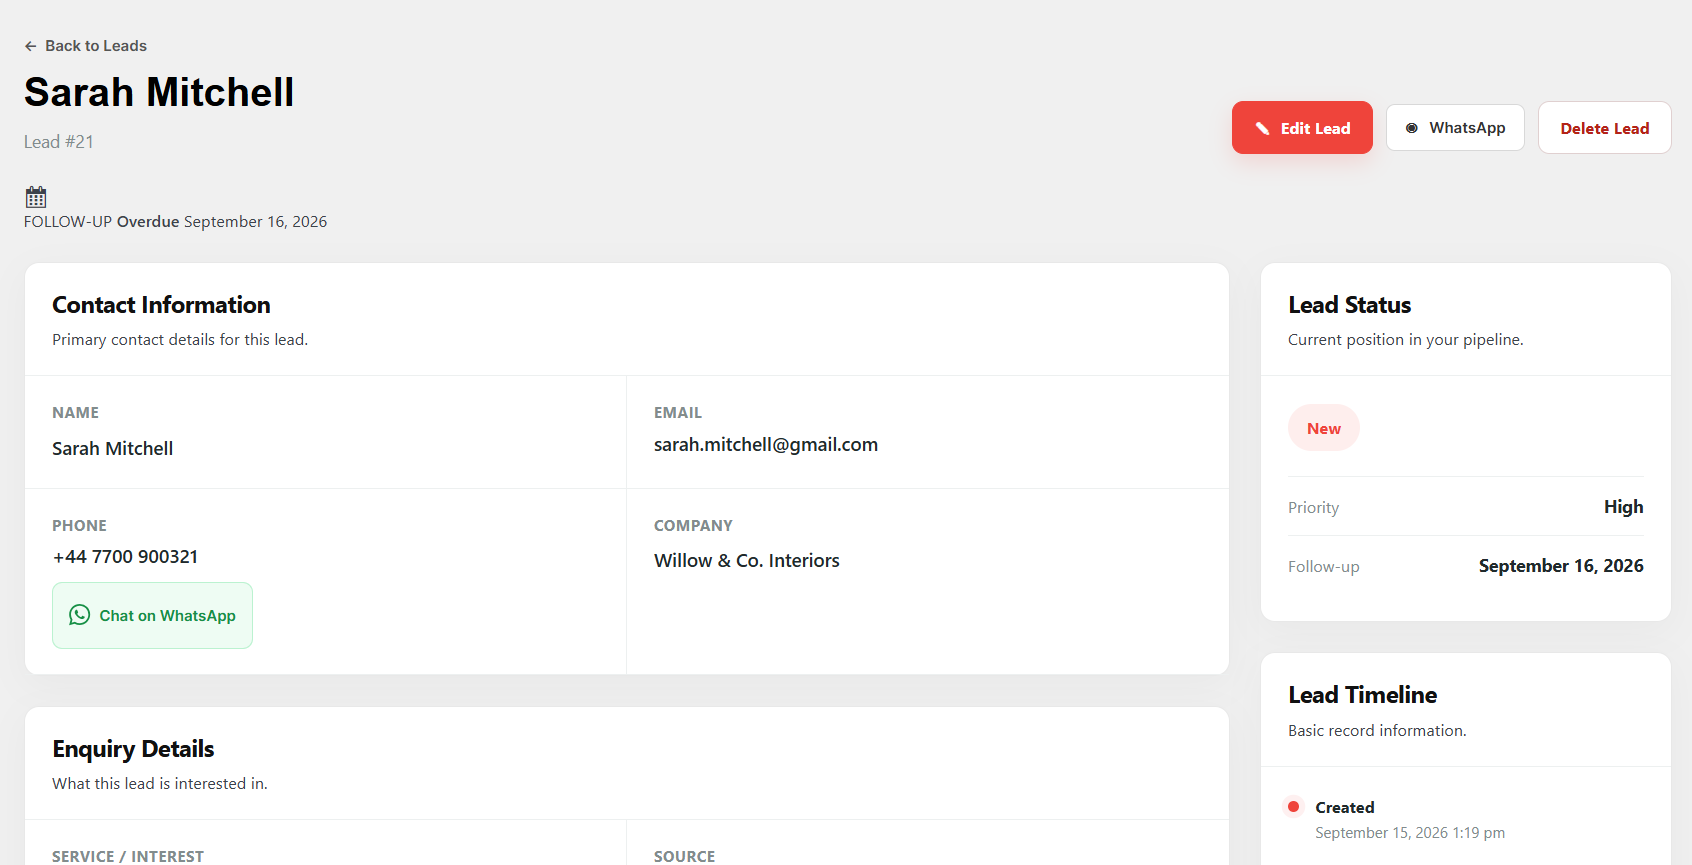The height and width of the screenshot is (865, 1692).
Task: Click the Enquiry Details heading
Action: [x=133, y=749]
